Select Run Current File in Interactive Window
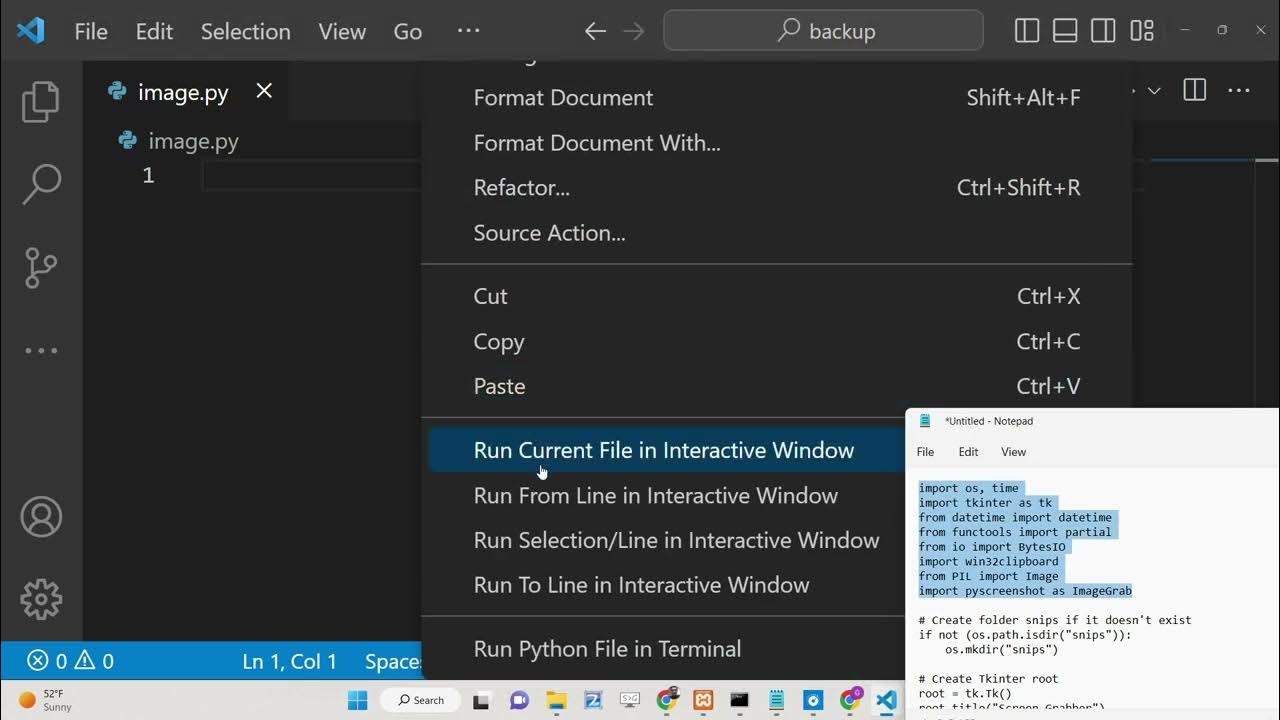The height and width of the screenshot is (720, 1280). 663,451
